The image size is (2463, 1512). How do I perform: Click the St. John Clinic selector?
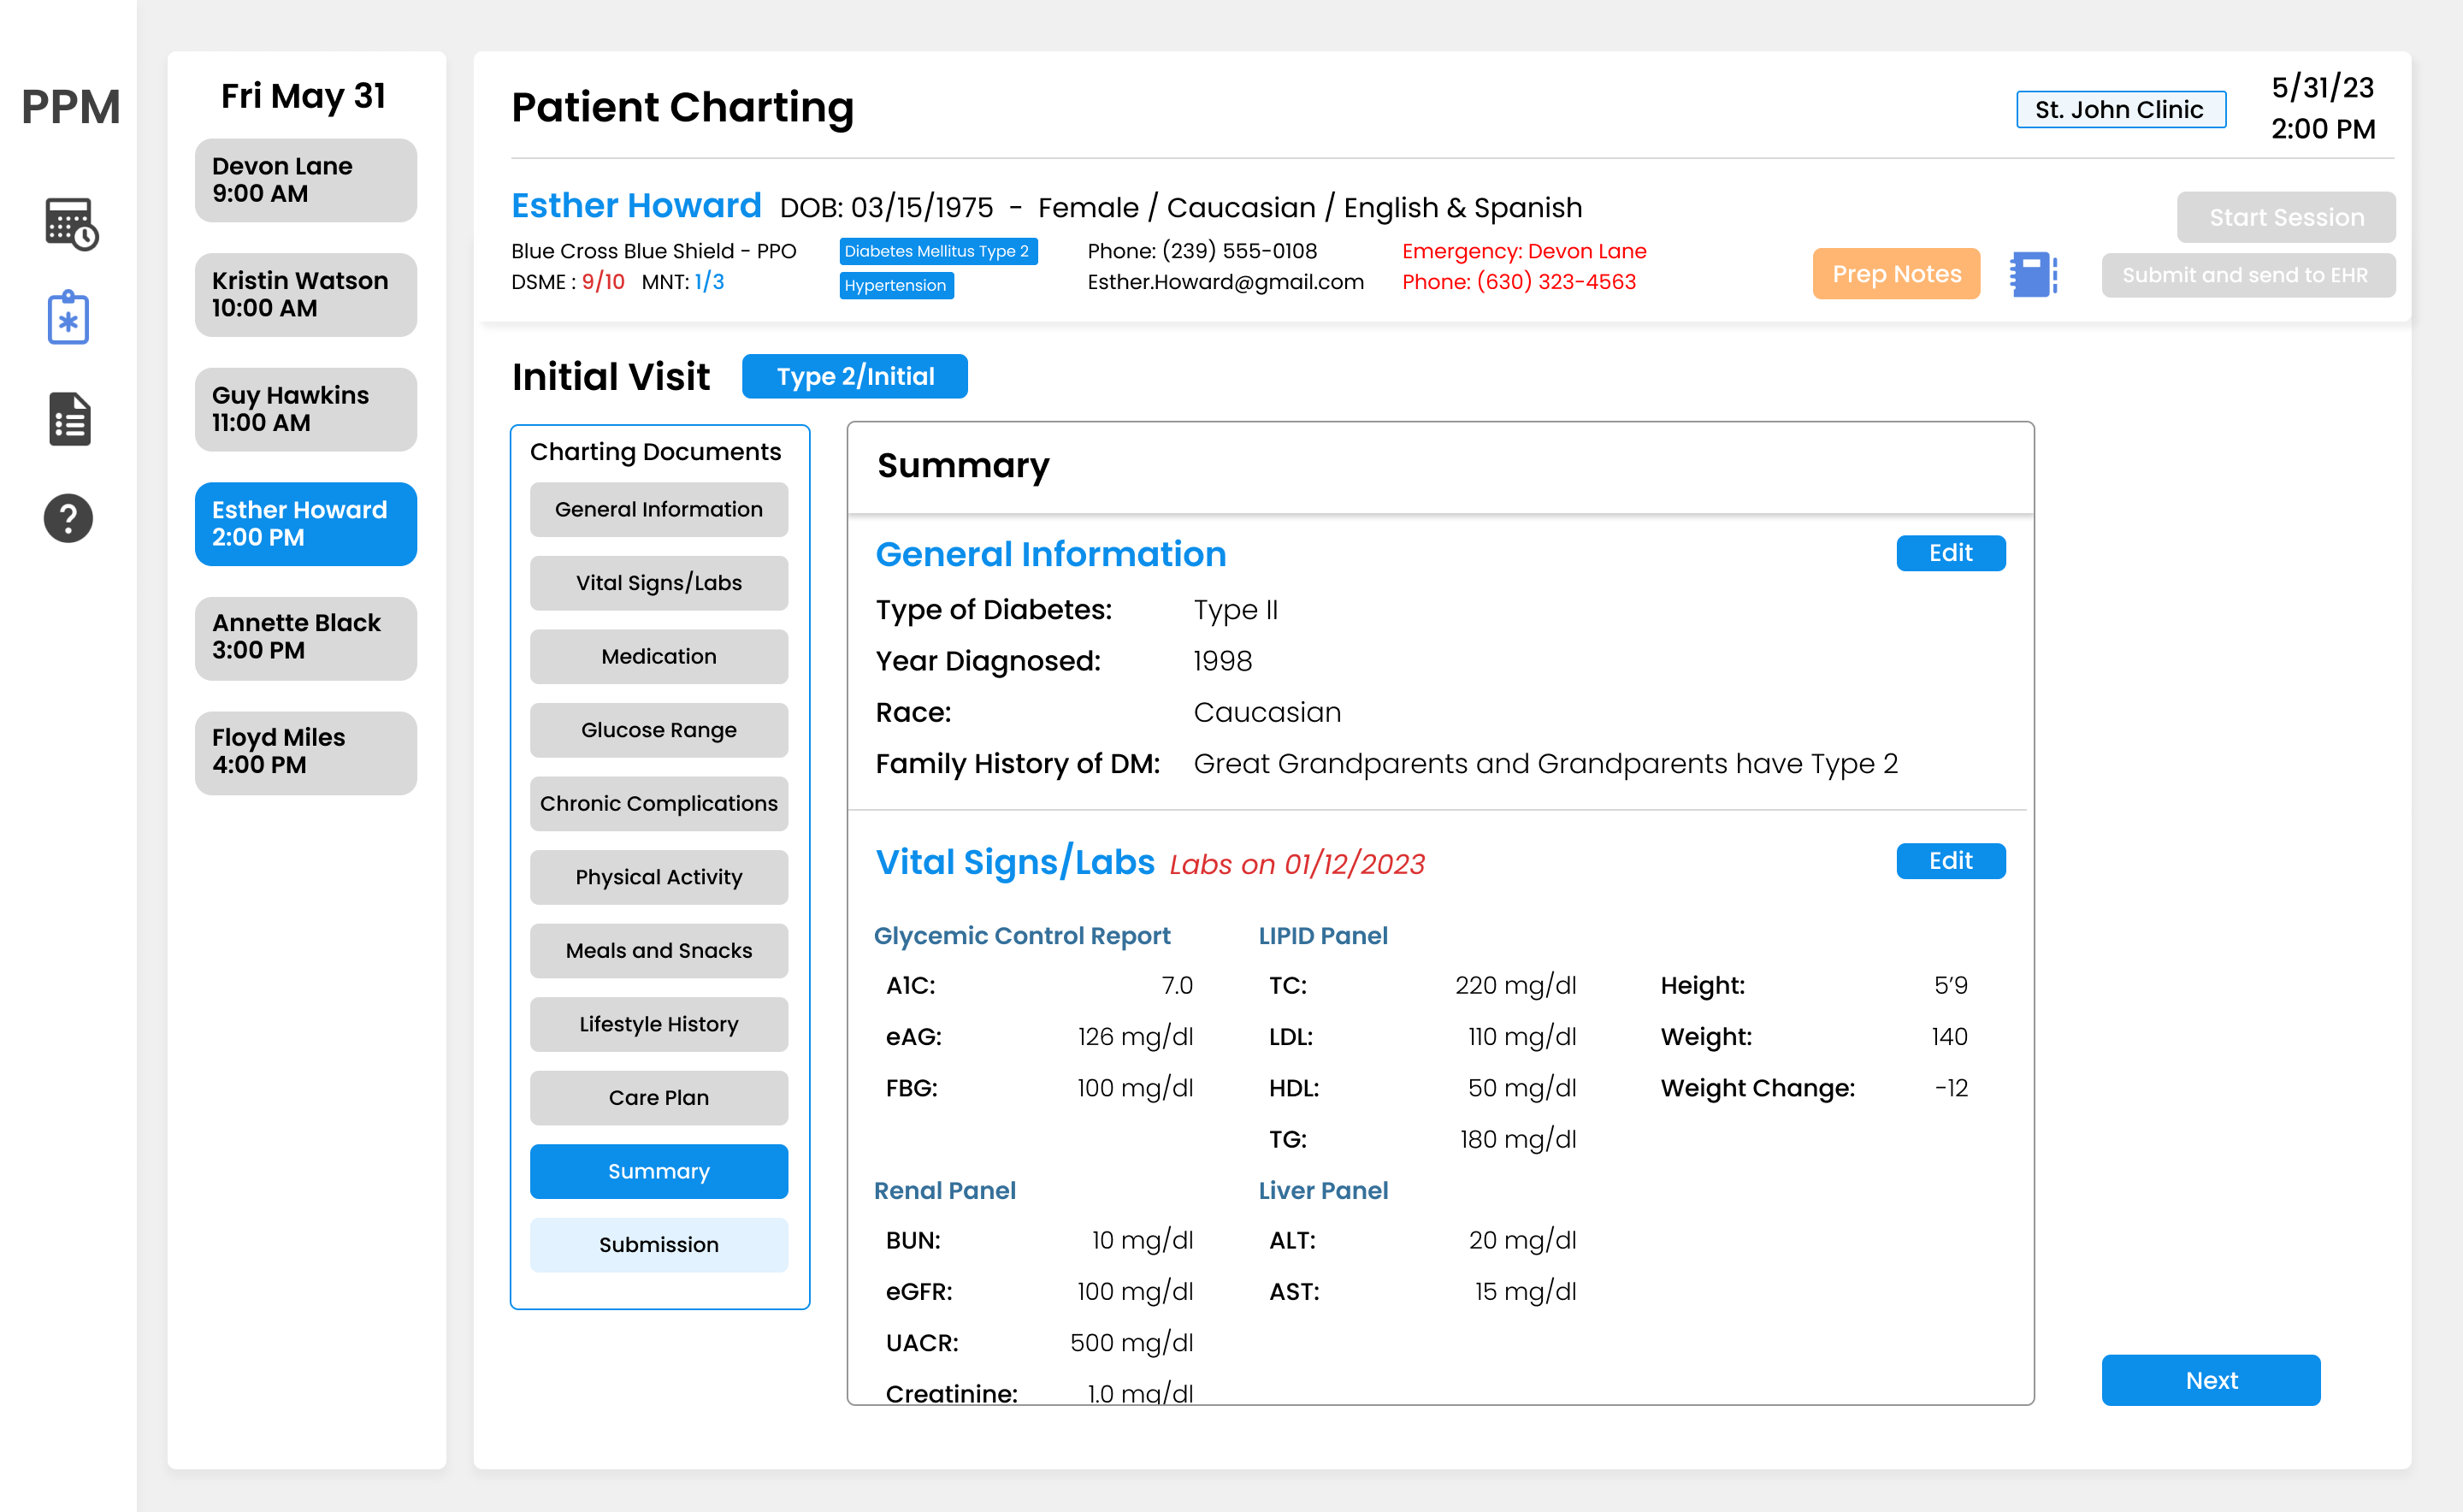click(2120, 109)
